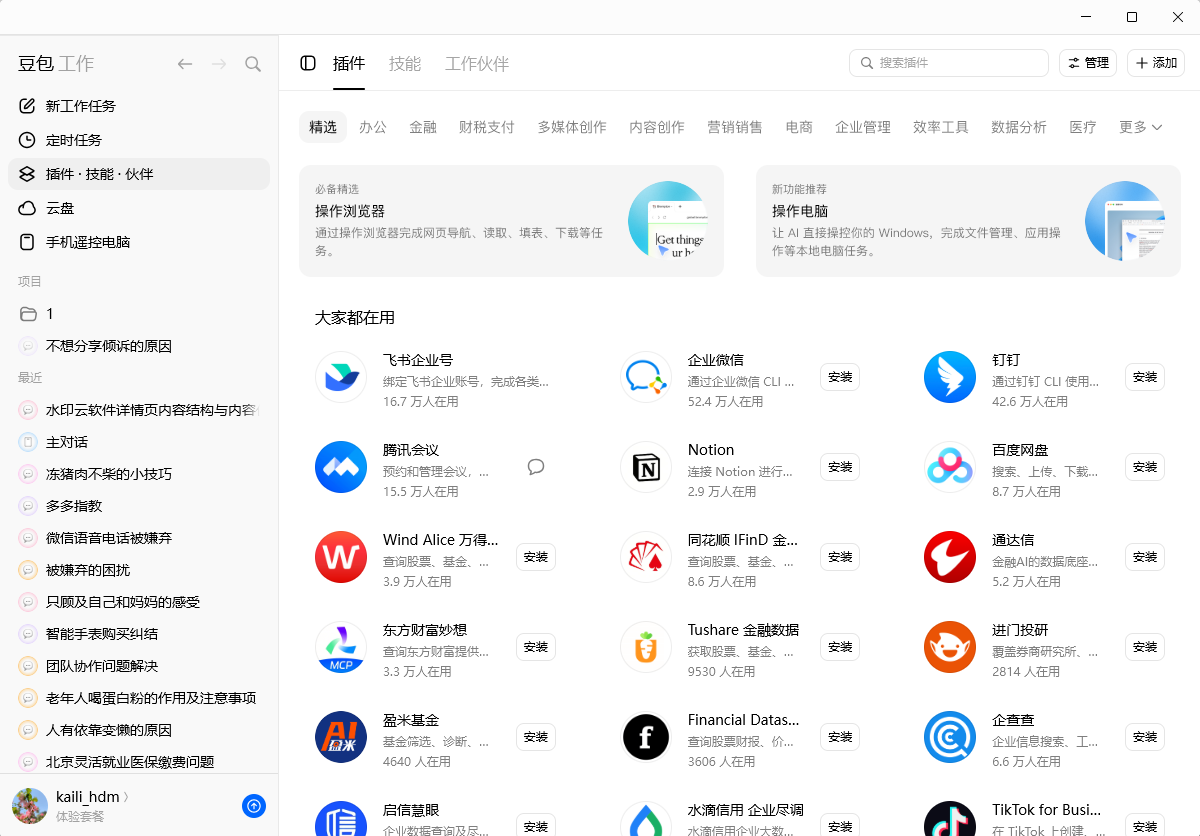Expand the 更多 category dropdown

click(x=1141, y=127)
